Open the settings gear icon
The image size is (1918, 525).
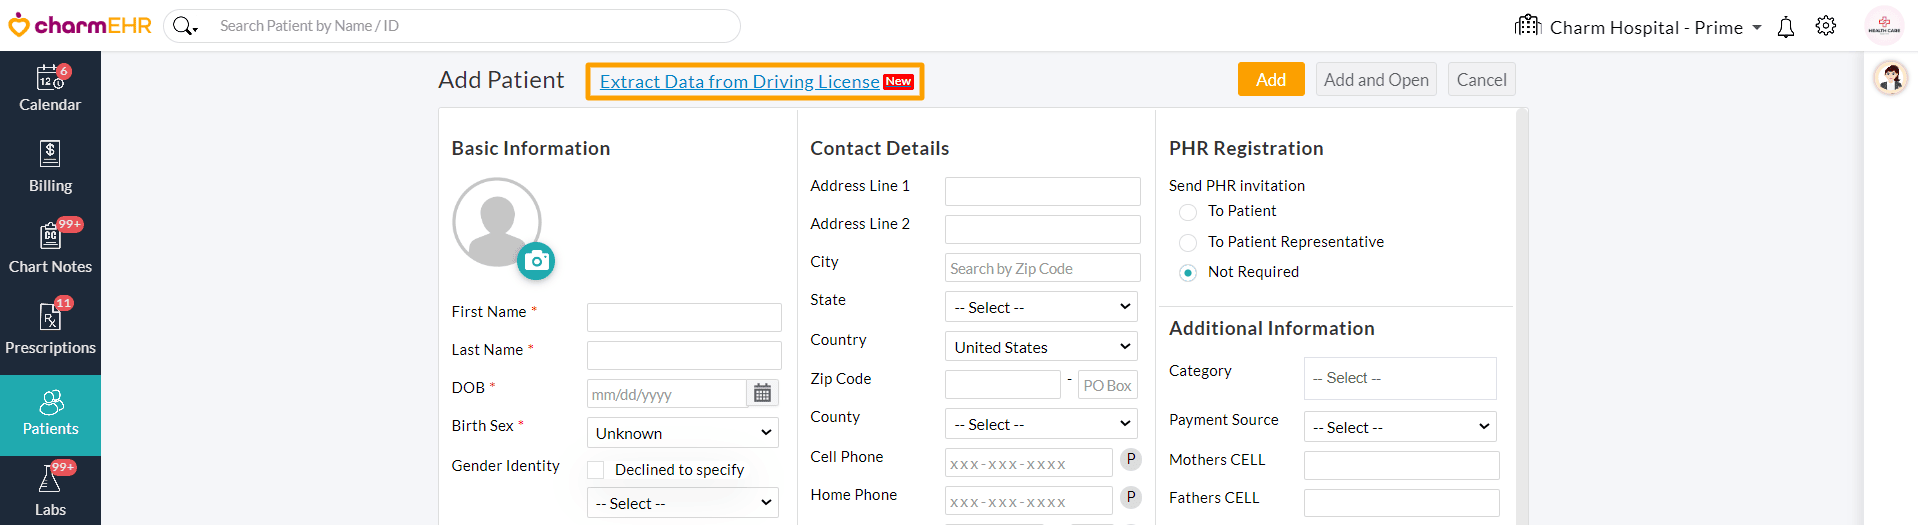click(1826, 26)
